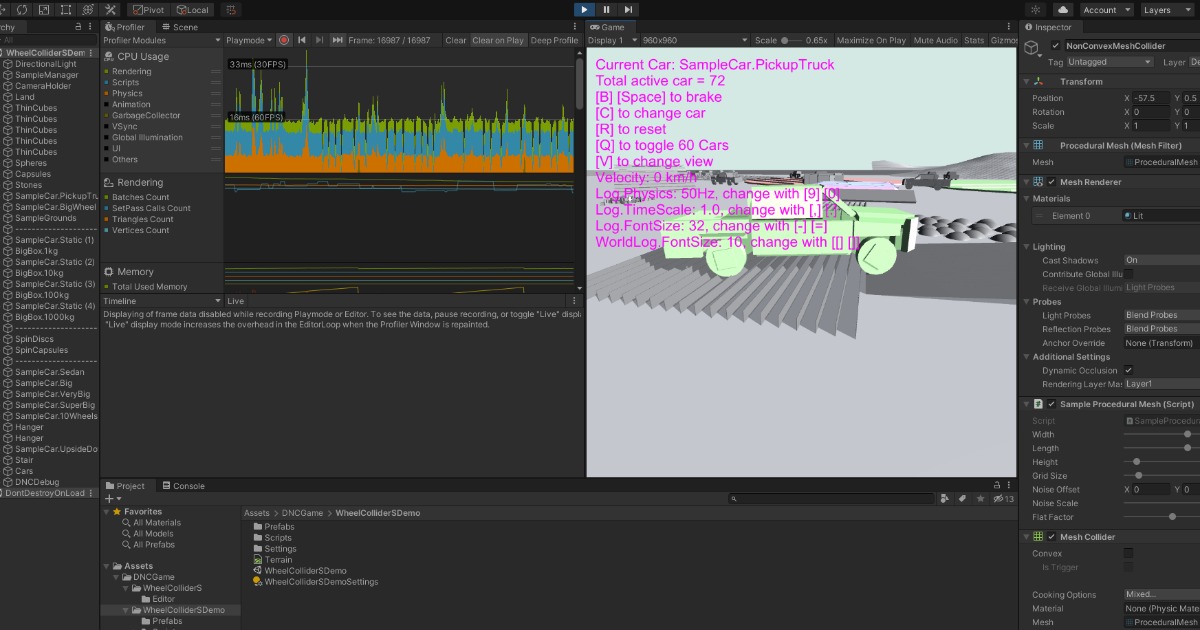The image size is (1200, 630).
Task: Switch to the Console tab
Action: (184, 486)
